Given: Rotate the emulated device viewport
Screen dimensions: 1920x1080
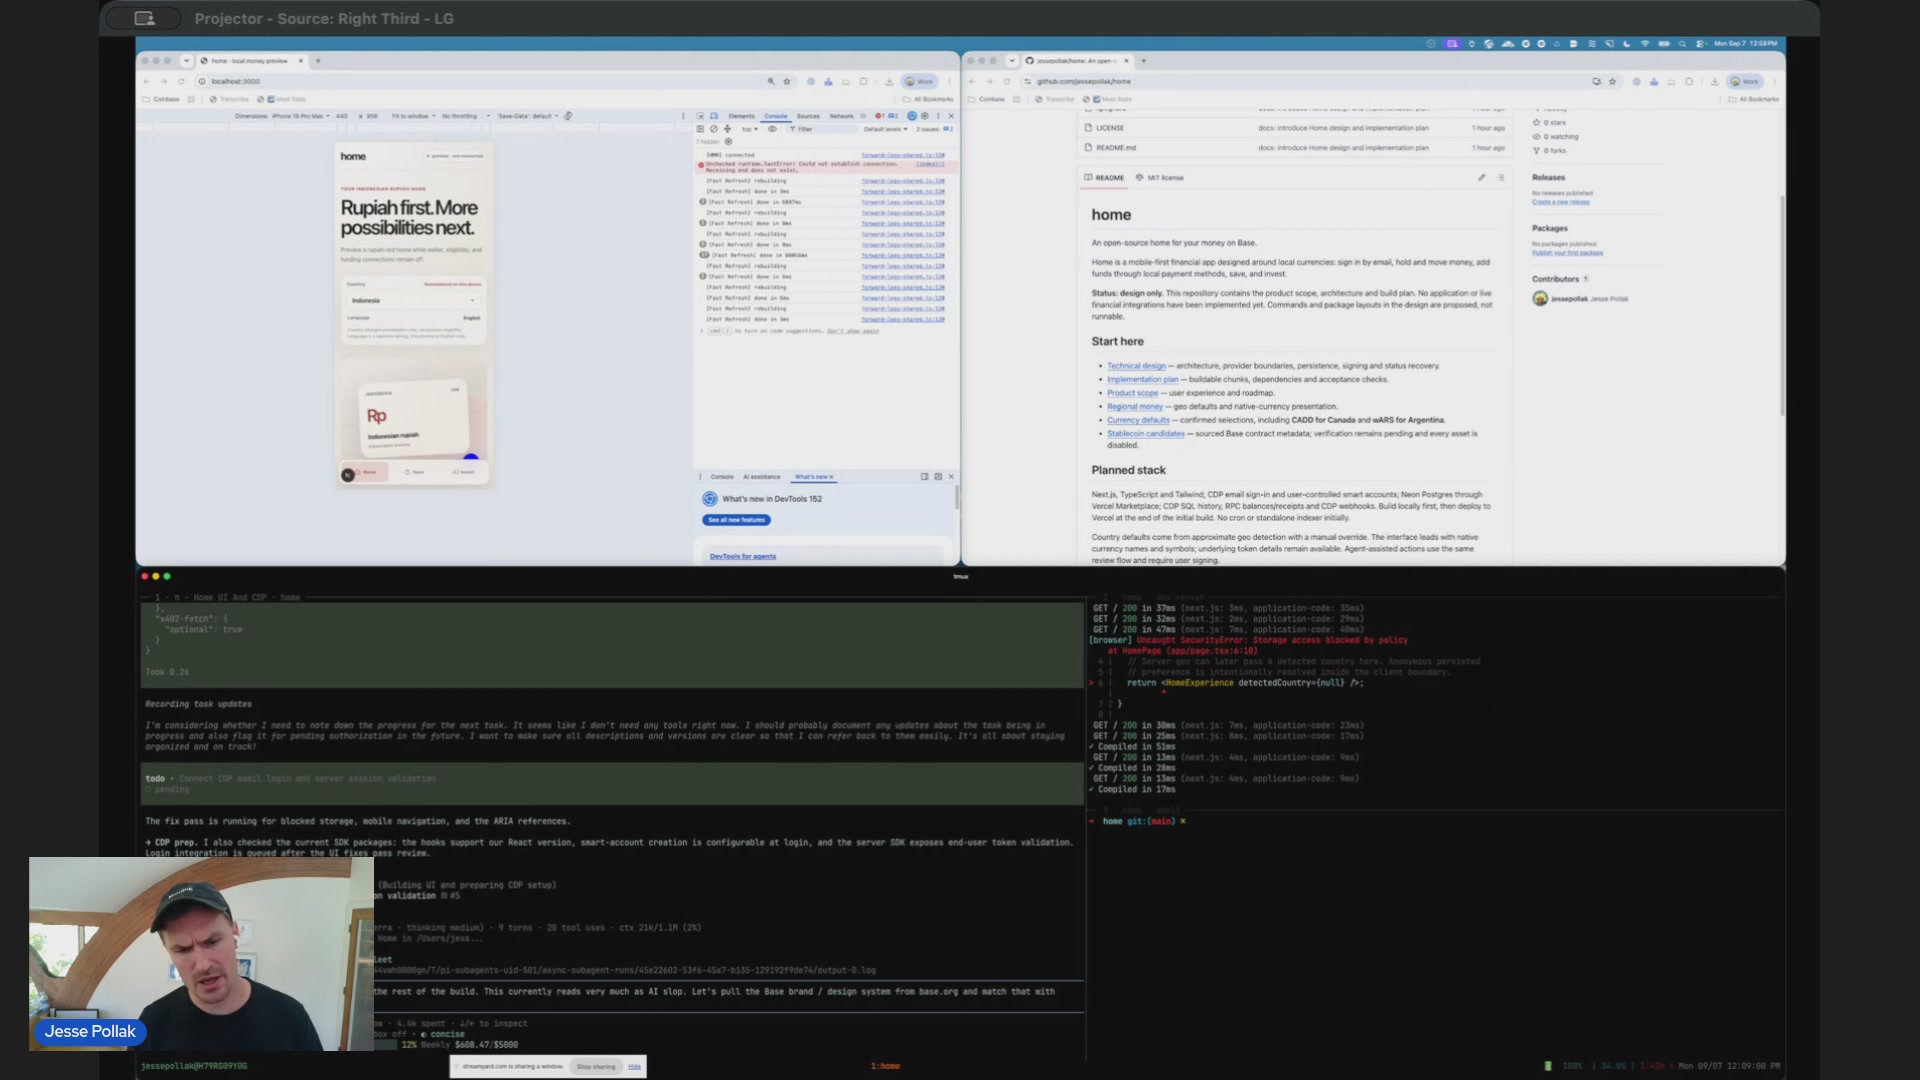Looking at the screenshot, I should [568, 116].
